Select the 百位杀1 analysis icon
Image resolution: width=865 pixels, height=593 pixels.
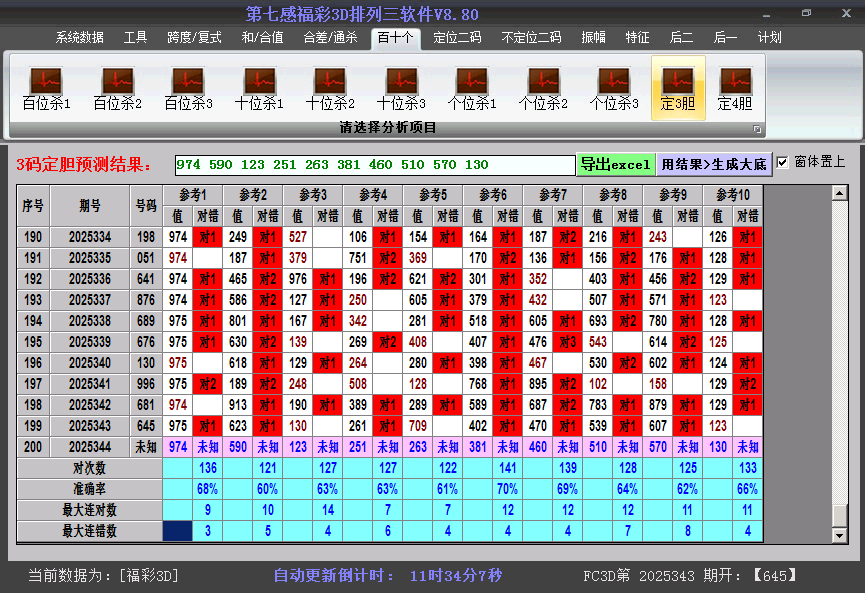(x=46, y=87)
